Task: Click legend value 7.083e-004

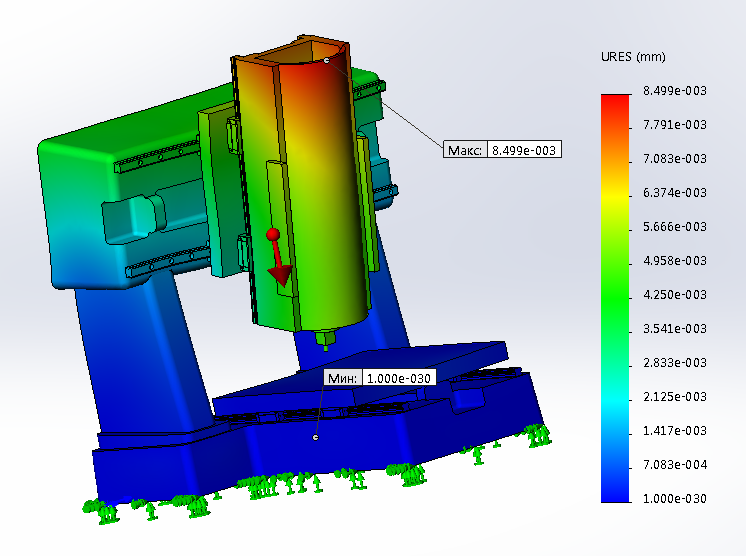Action: coord(675,465)
